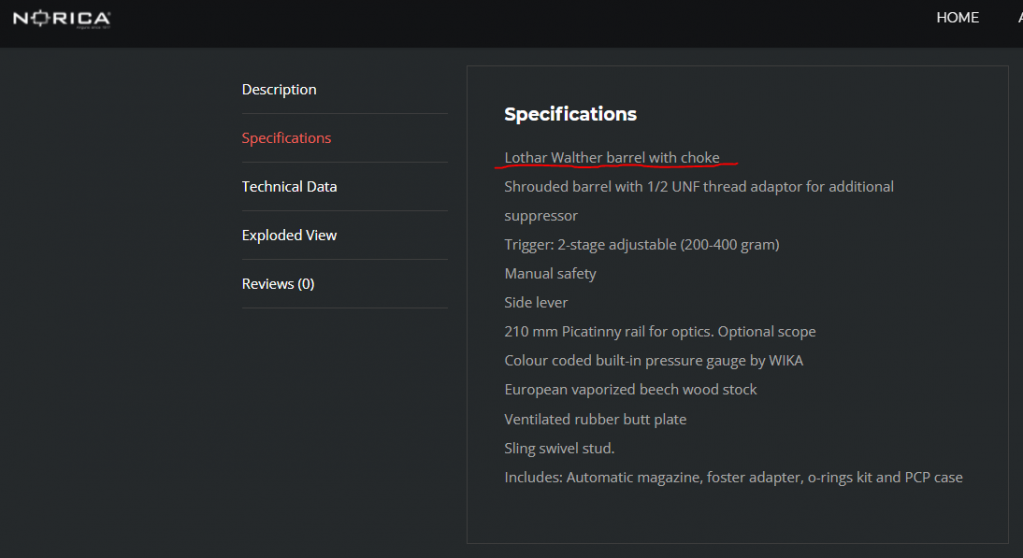This screenshot has width=1023, height=558.
Task: Show the Exploded View tab
Action: (290, 235)
